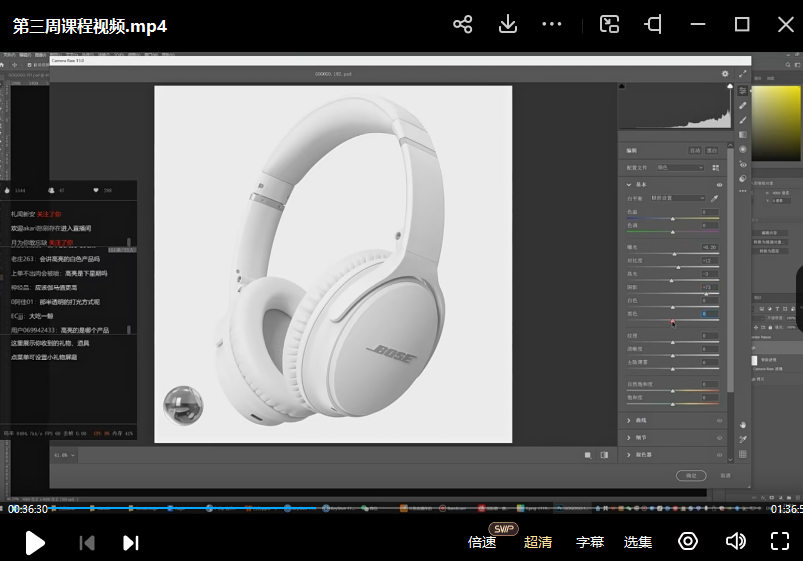Open the 超清 video quality menu
Screen dimensions: 803x561
tap(538, 542)
